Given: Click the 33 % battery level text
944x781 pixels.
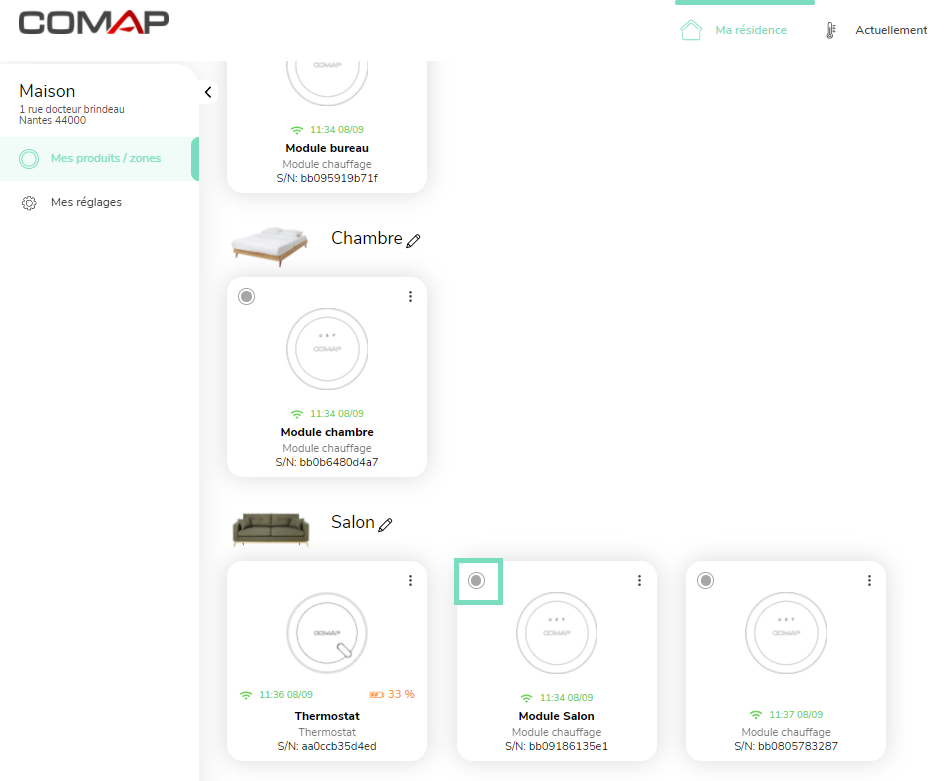Looking at the screenshot, I should point(401,694).
